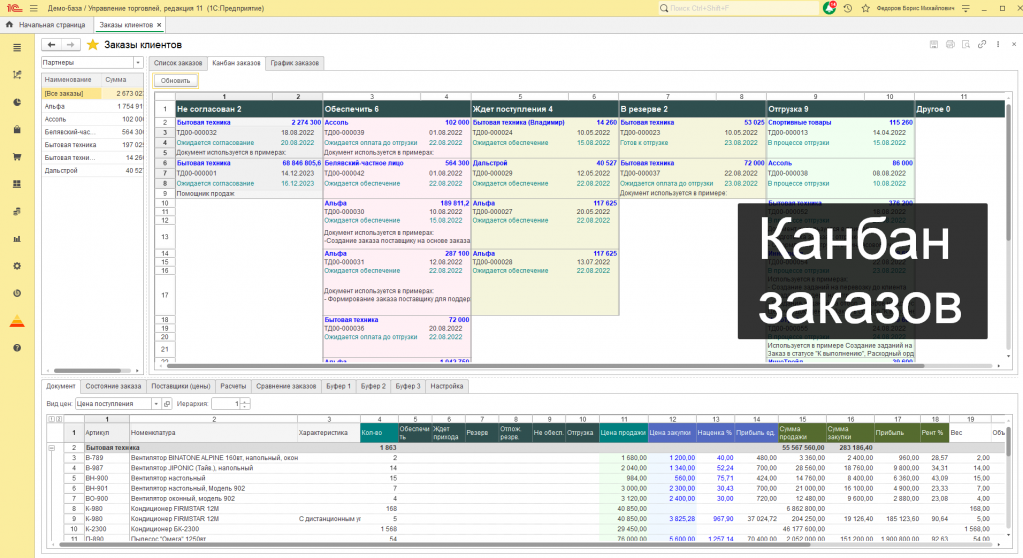Click the Обновить button
The image size is (1023, 558).
pyautogui.click(x=176, y=80)
